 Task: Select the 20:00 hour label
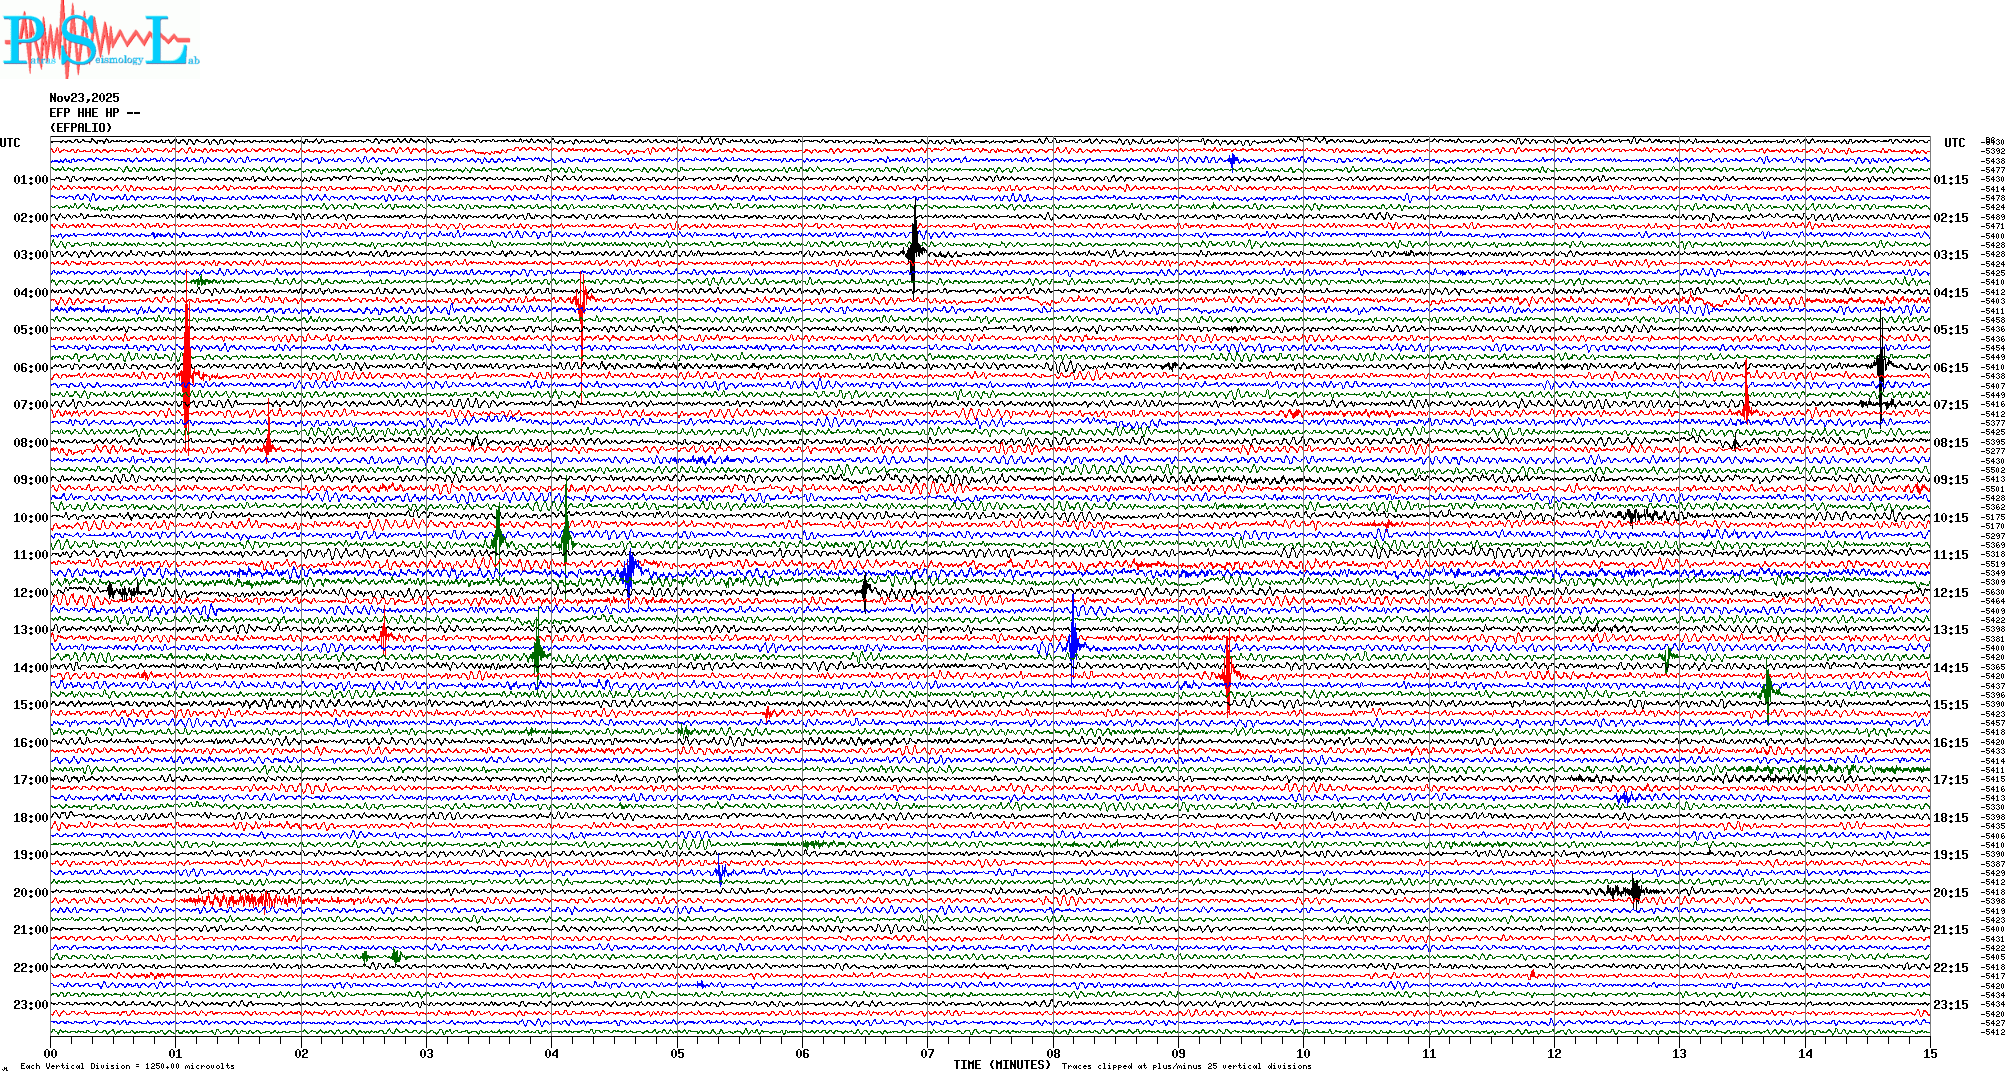point(30,893)
